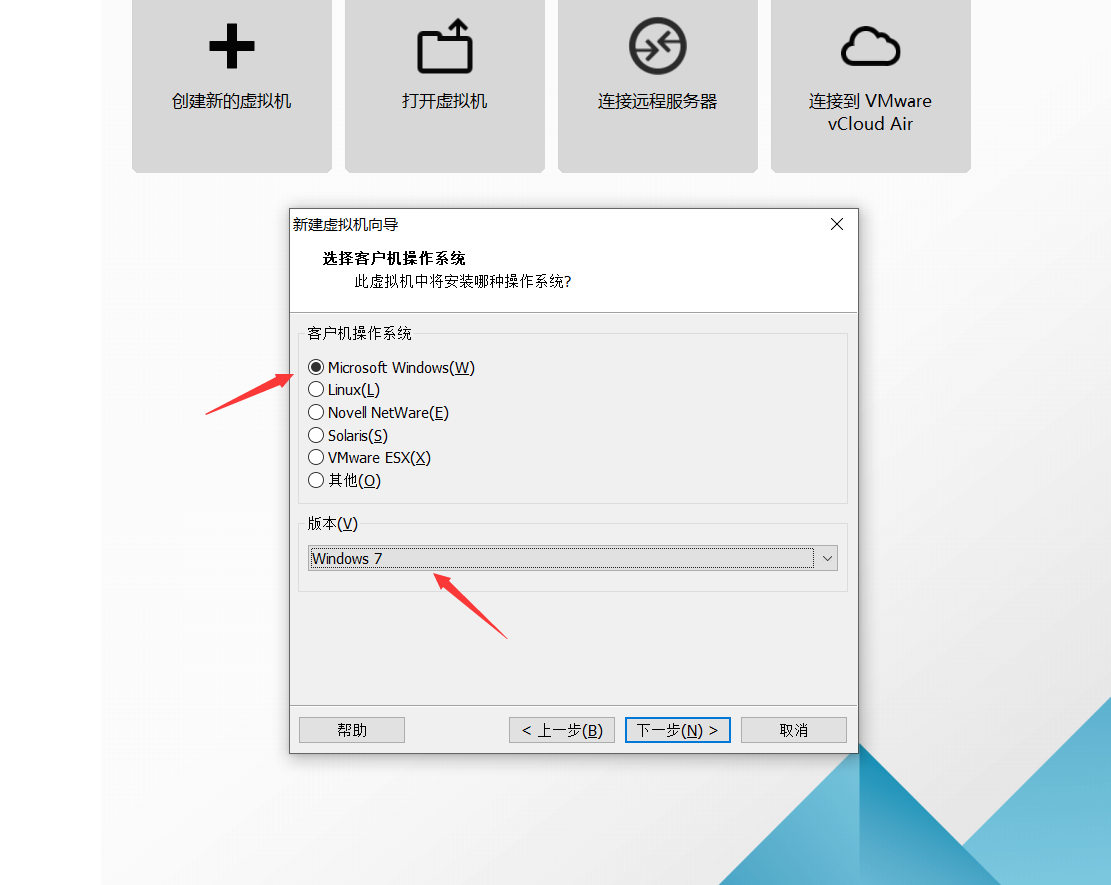Click the 创建新的虚拟机 tile label

232,101
